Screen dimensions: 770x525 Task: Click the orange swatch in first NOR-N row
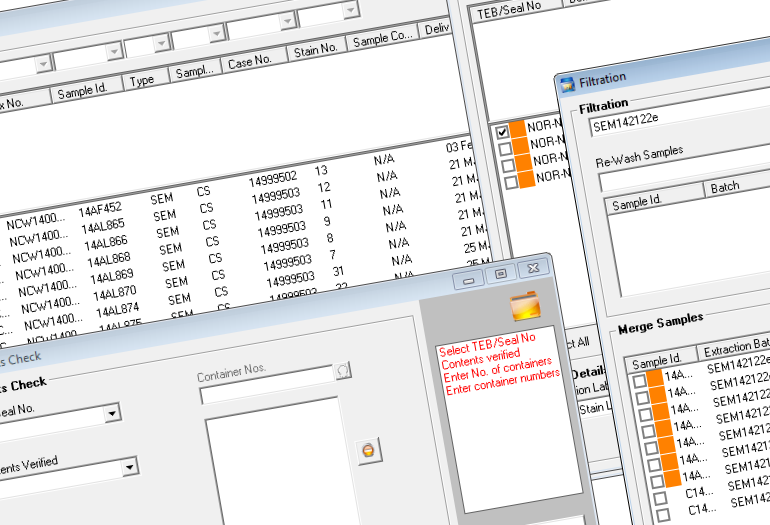pyautogui.click(x=517, y=128)
